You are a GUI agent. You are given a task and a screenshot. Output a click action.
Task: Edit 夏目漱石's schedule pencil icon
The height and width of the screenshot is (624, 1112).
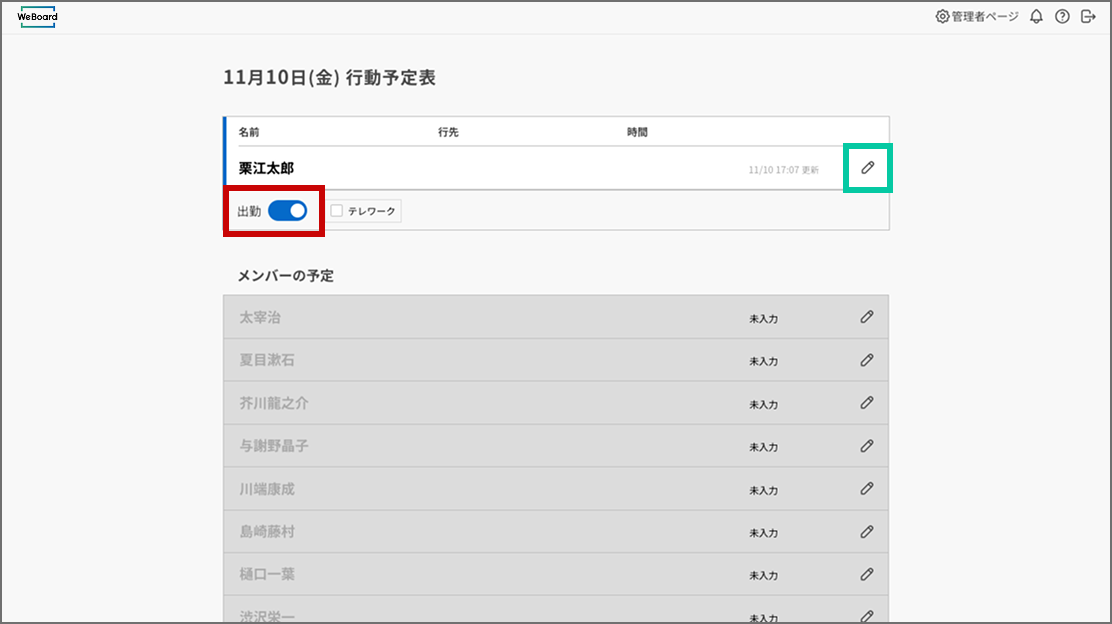[866, 360]
